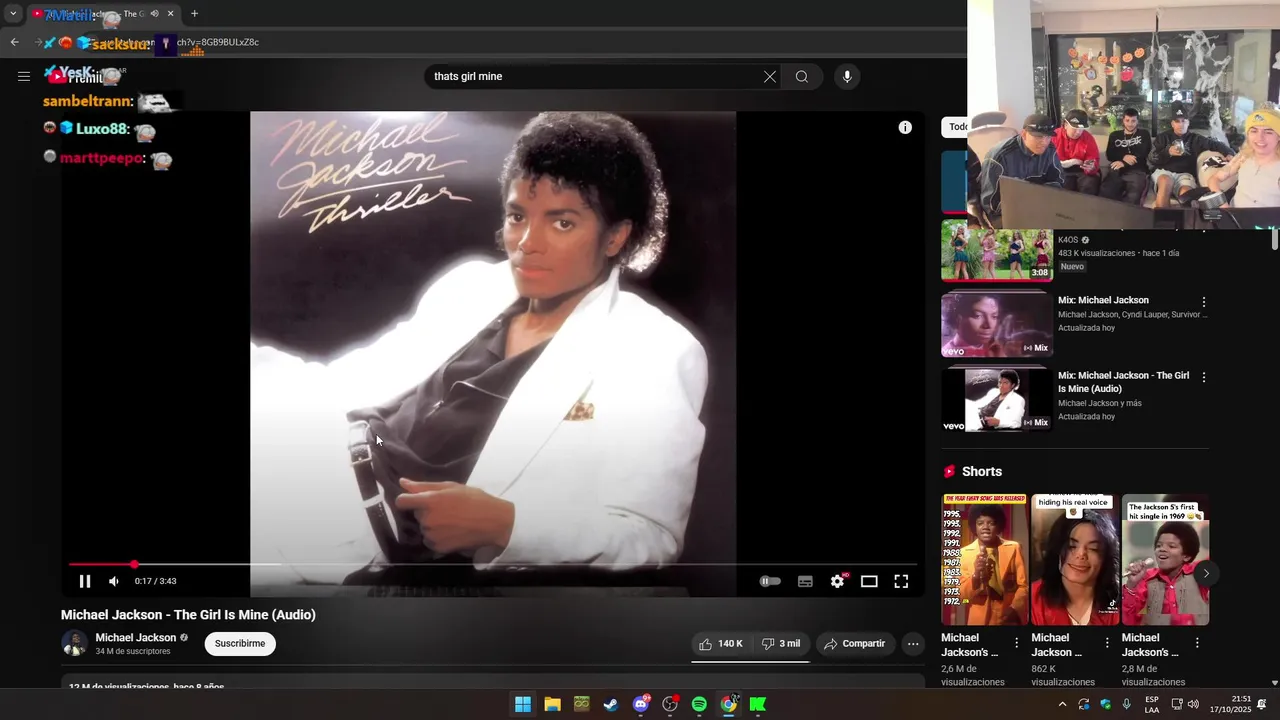Open options for the 2,8 M views short

(1197, 643)
